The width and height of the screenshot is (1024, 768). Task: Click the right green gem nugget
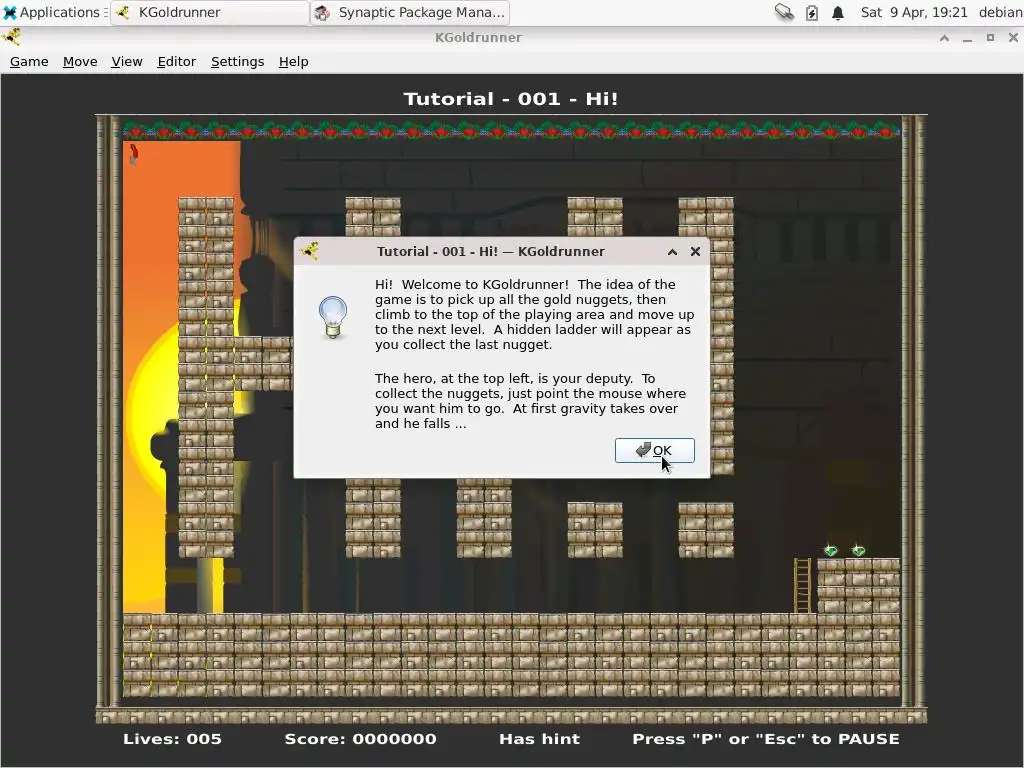859,551
